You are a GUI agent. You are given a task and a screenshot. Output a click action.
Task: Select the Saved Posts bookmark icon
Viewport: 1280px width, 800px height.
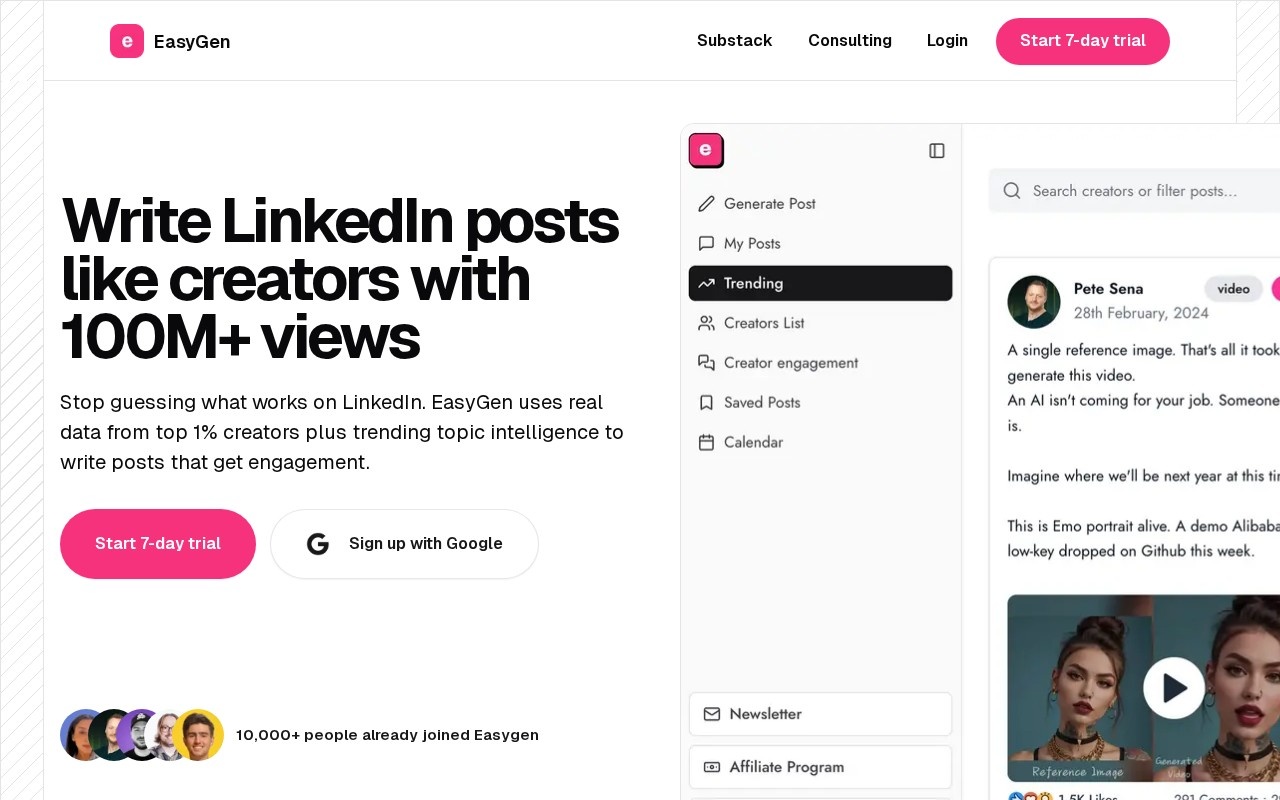[x=706, y=403]
